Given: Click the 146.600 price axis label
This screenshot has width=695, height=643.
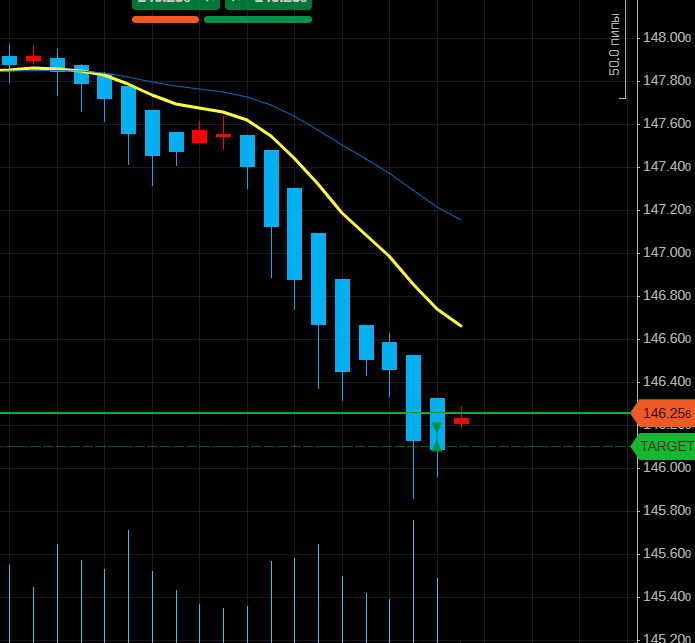Looking at the screenshot, I should click(x=667, y=339).
